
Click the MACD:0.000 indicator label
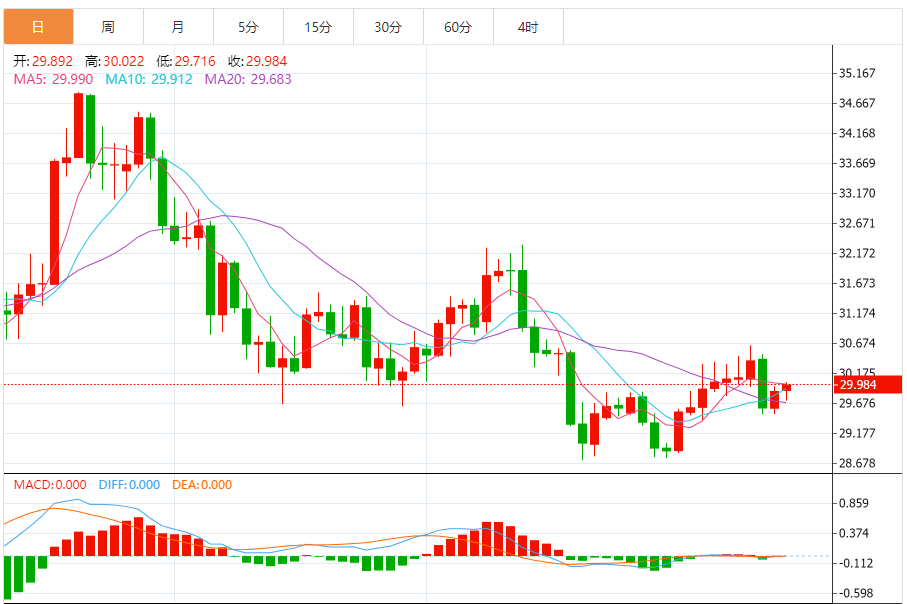[x=50, y=485]
